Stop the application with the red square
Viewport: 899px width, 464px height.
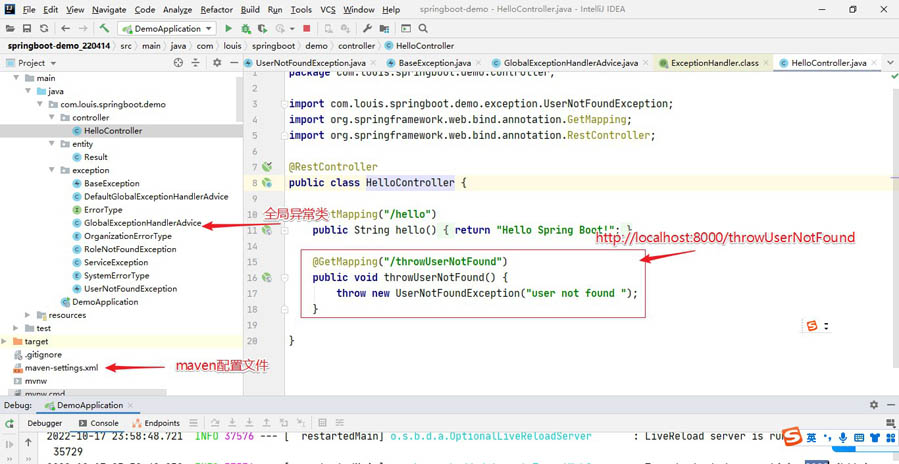(307, 28)
